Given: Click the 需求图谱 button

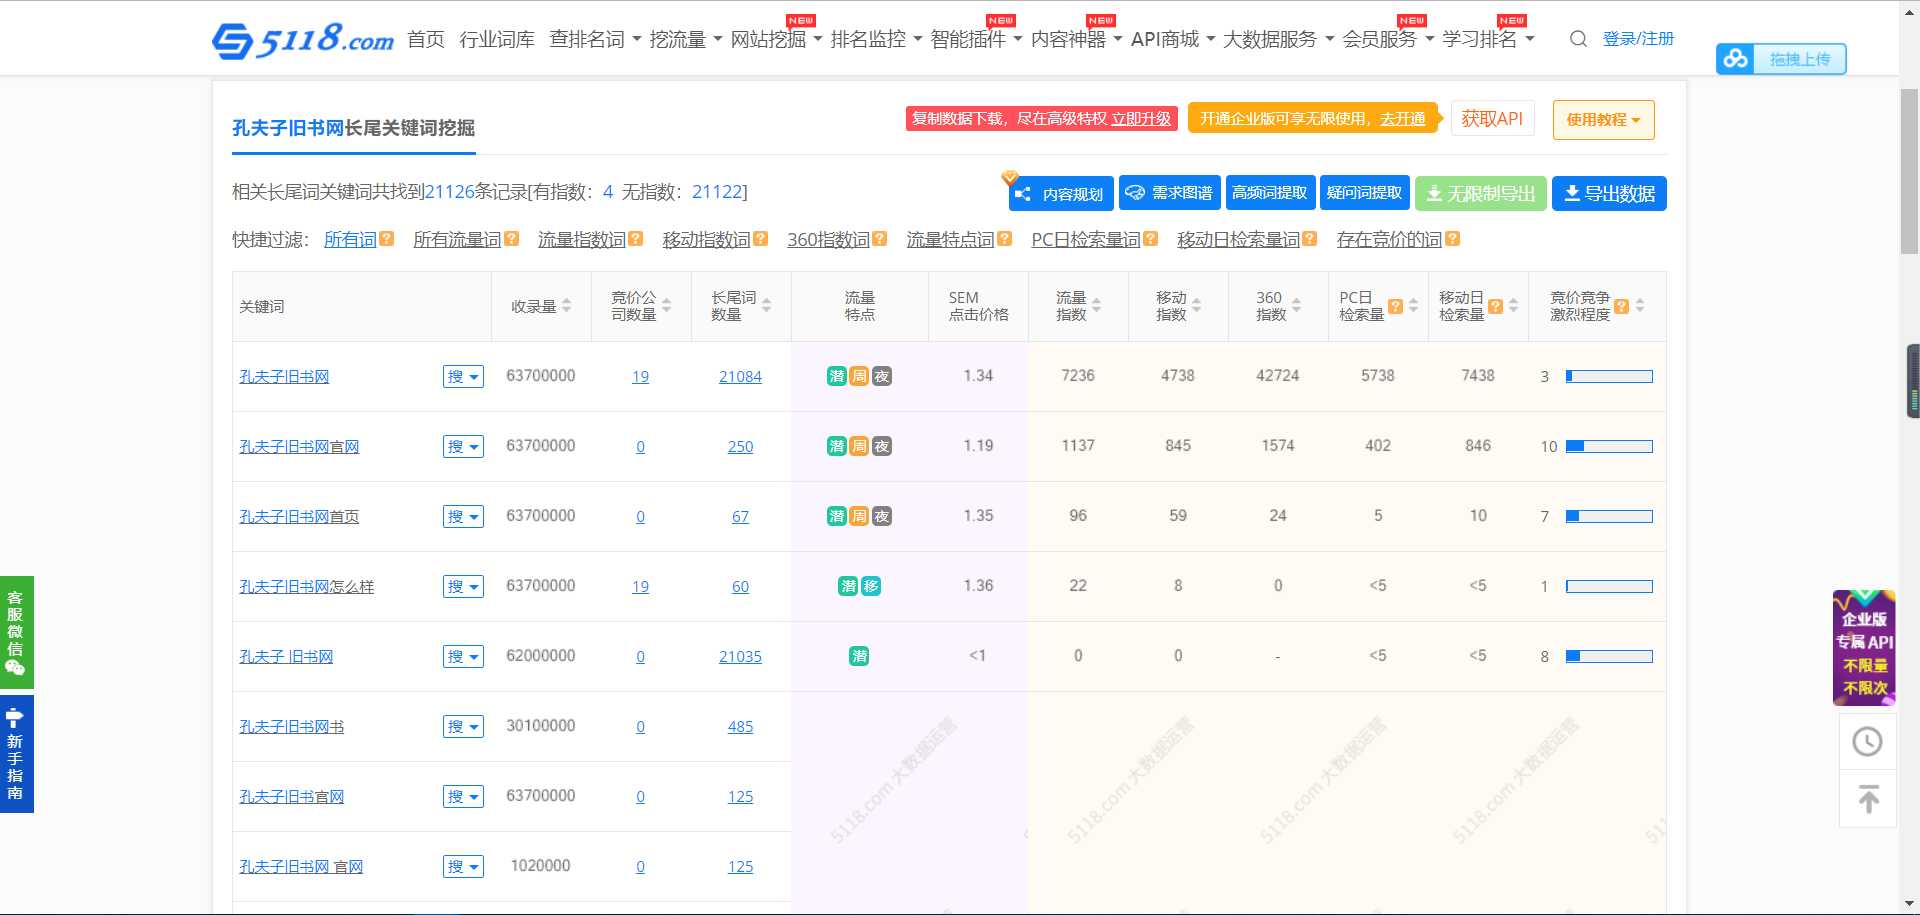Looking at the screenshot, I should tap(1169, 193).
